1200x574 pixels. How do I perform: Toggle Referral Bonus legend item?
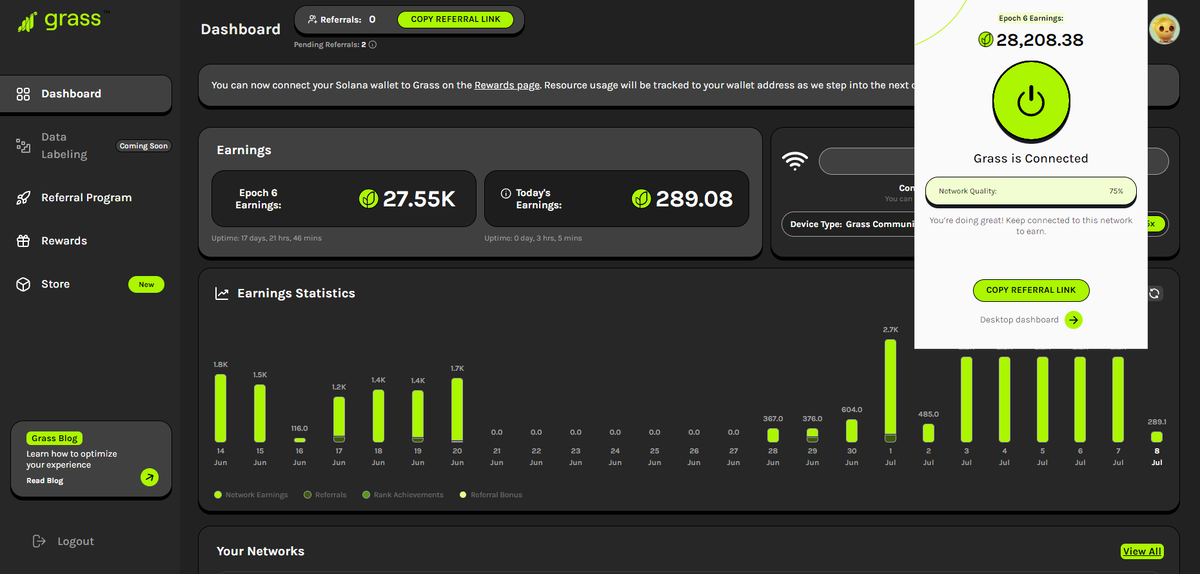click(491, 495)
